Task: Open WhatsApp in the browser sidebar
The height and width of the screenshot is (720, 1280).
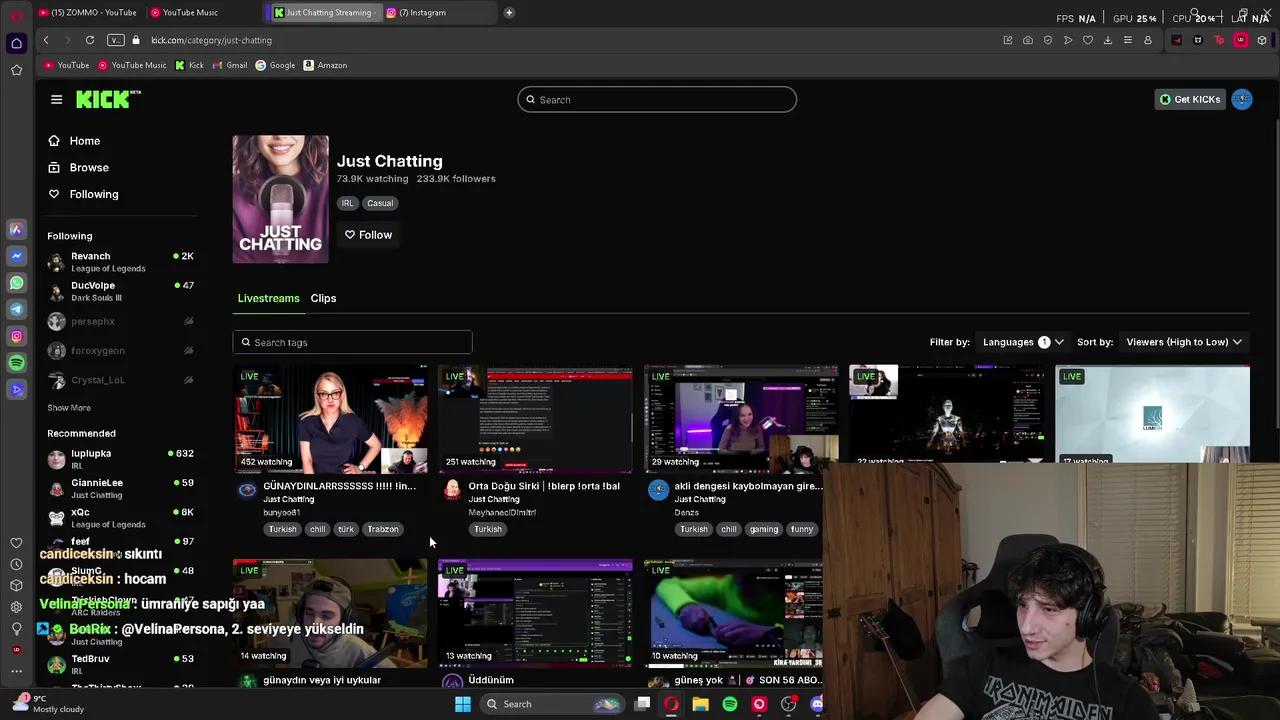Action: pyautogui.click(x=16, y=283)
